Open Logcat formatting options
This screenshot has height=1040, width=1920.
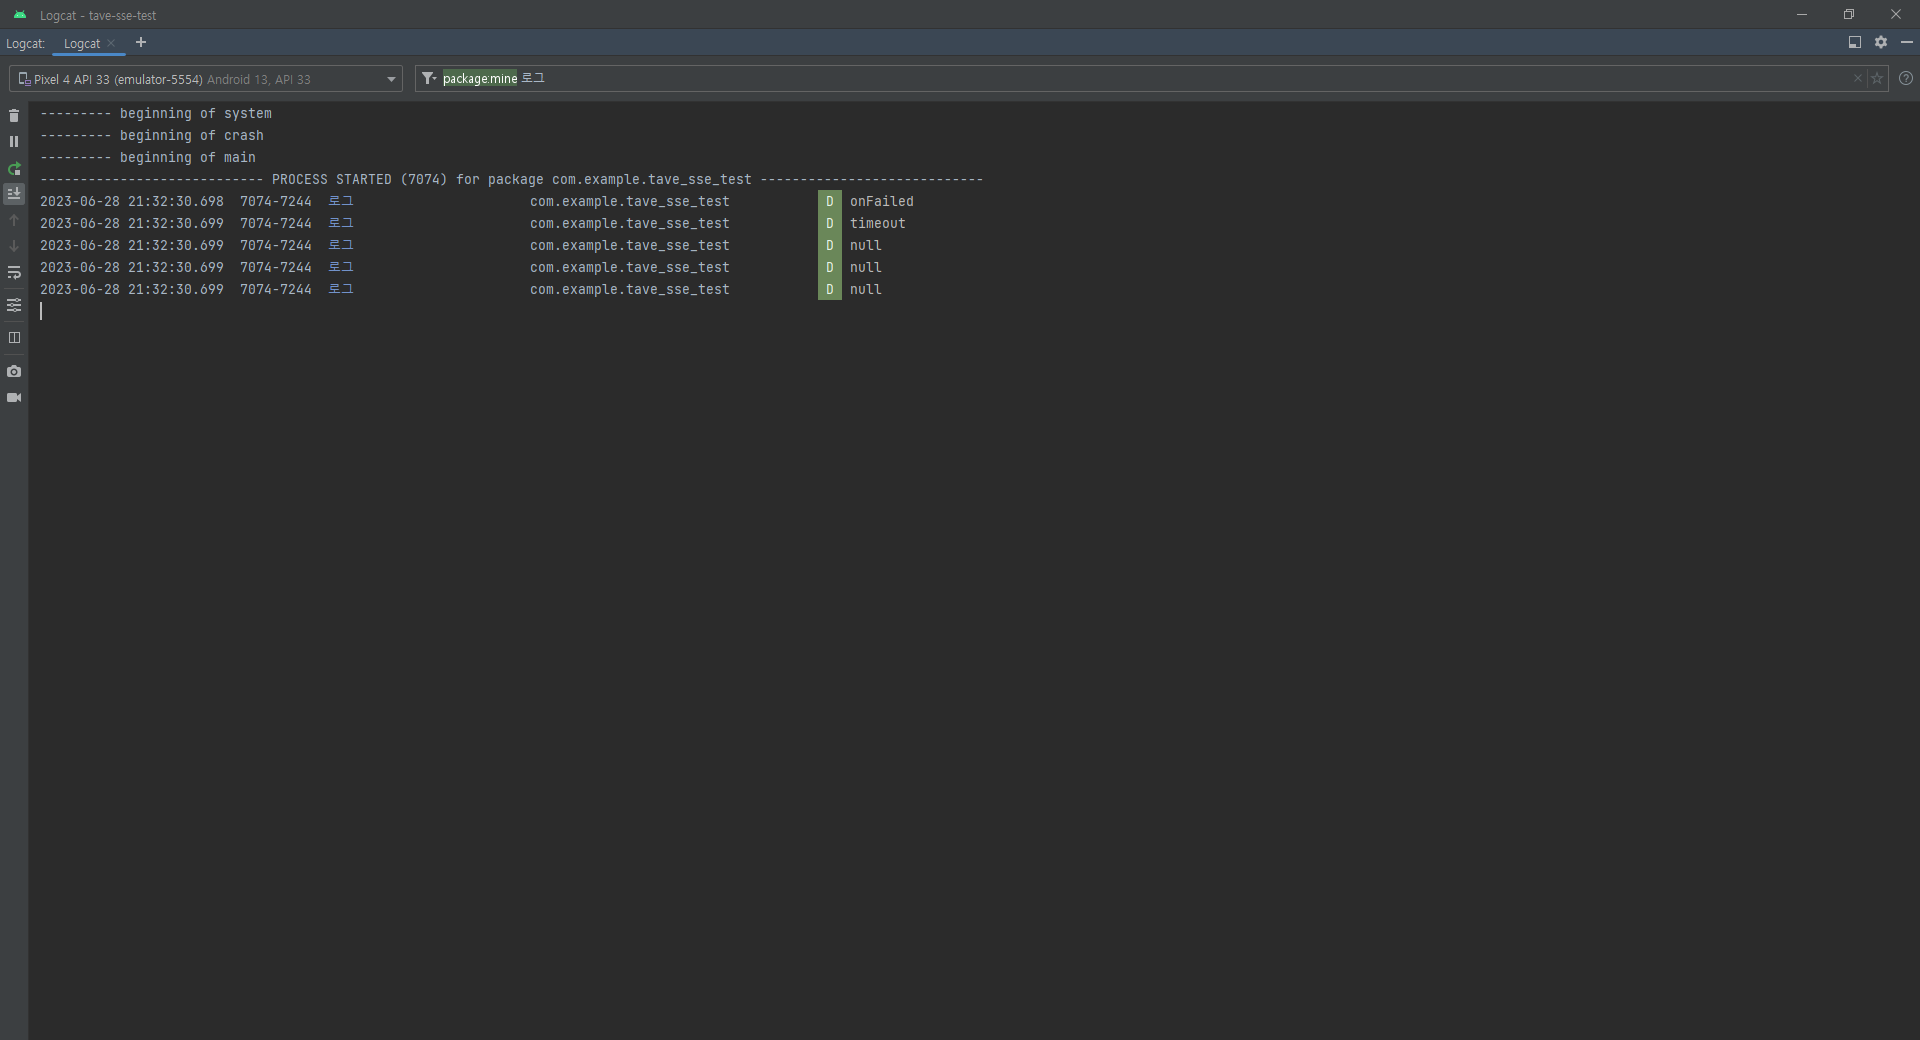click(14, 305)
